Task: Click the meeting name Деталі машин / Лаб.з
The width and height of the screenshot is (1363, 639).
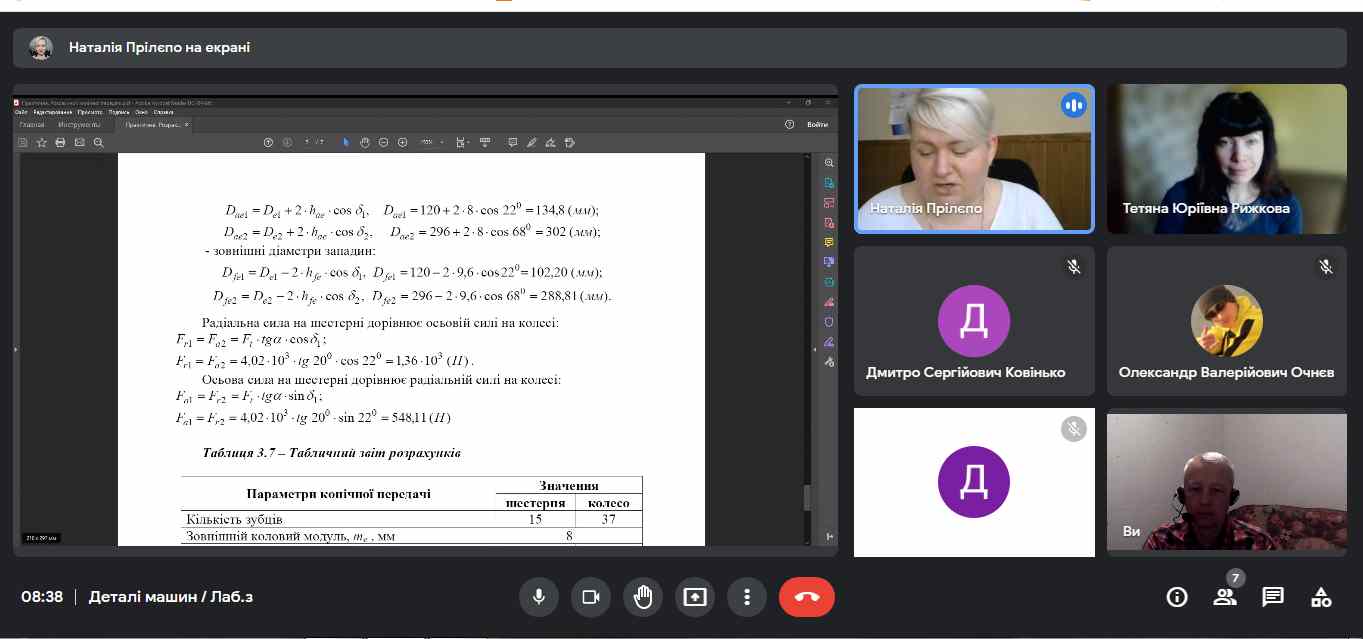Action: click(x=170, y=597)
